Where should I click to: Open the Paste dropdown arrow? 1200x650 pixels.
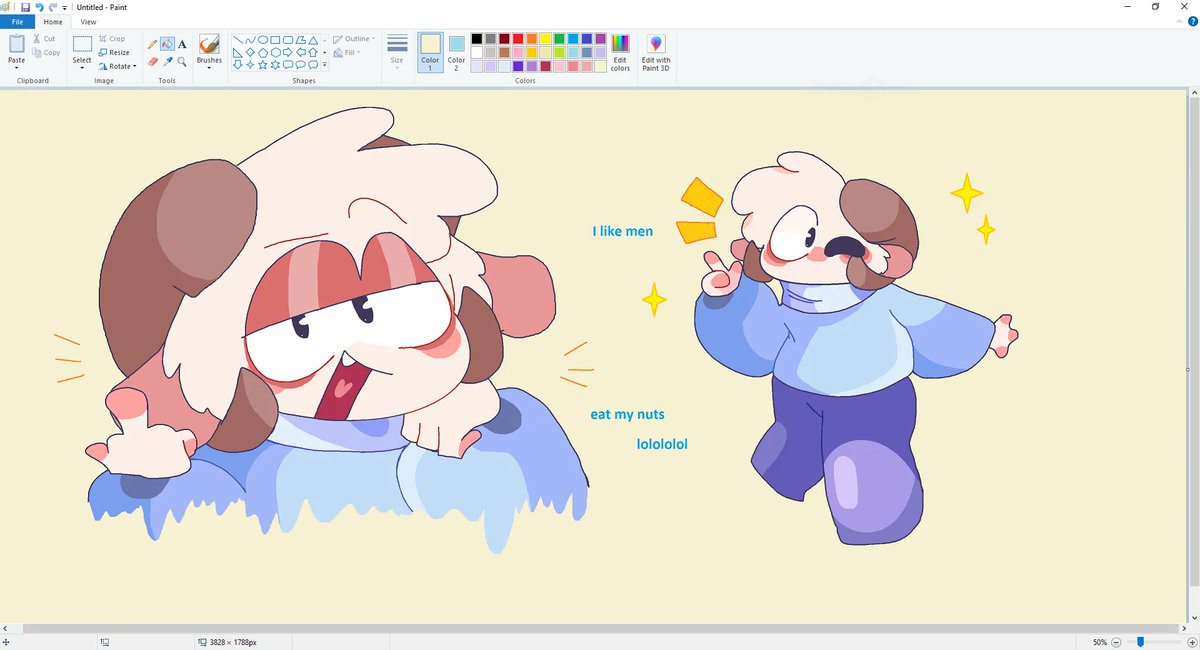coord(17,68)
